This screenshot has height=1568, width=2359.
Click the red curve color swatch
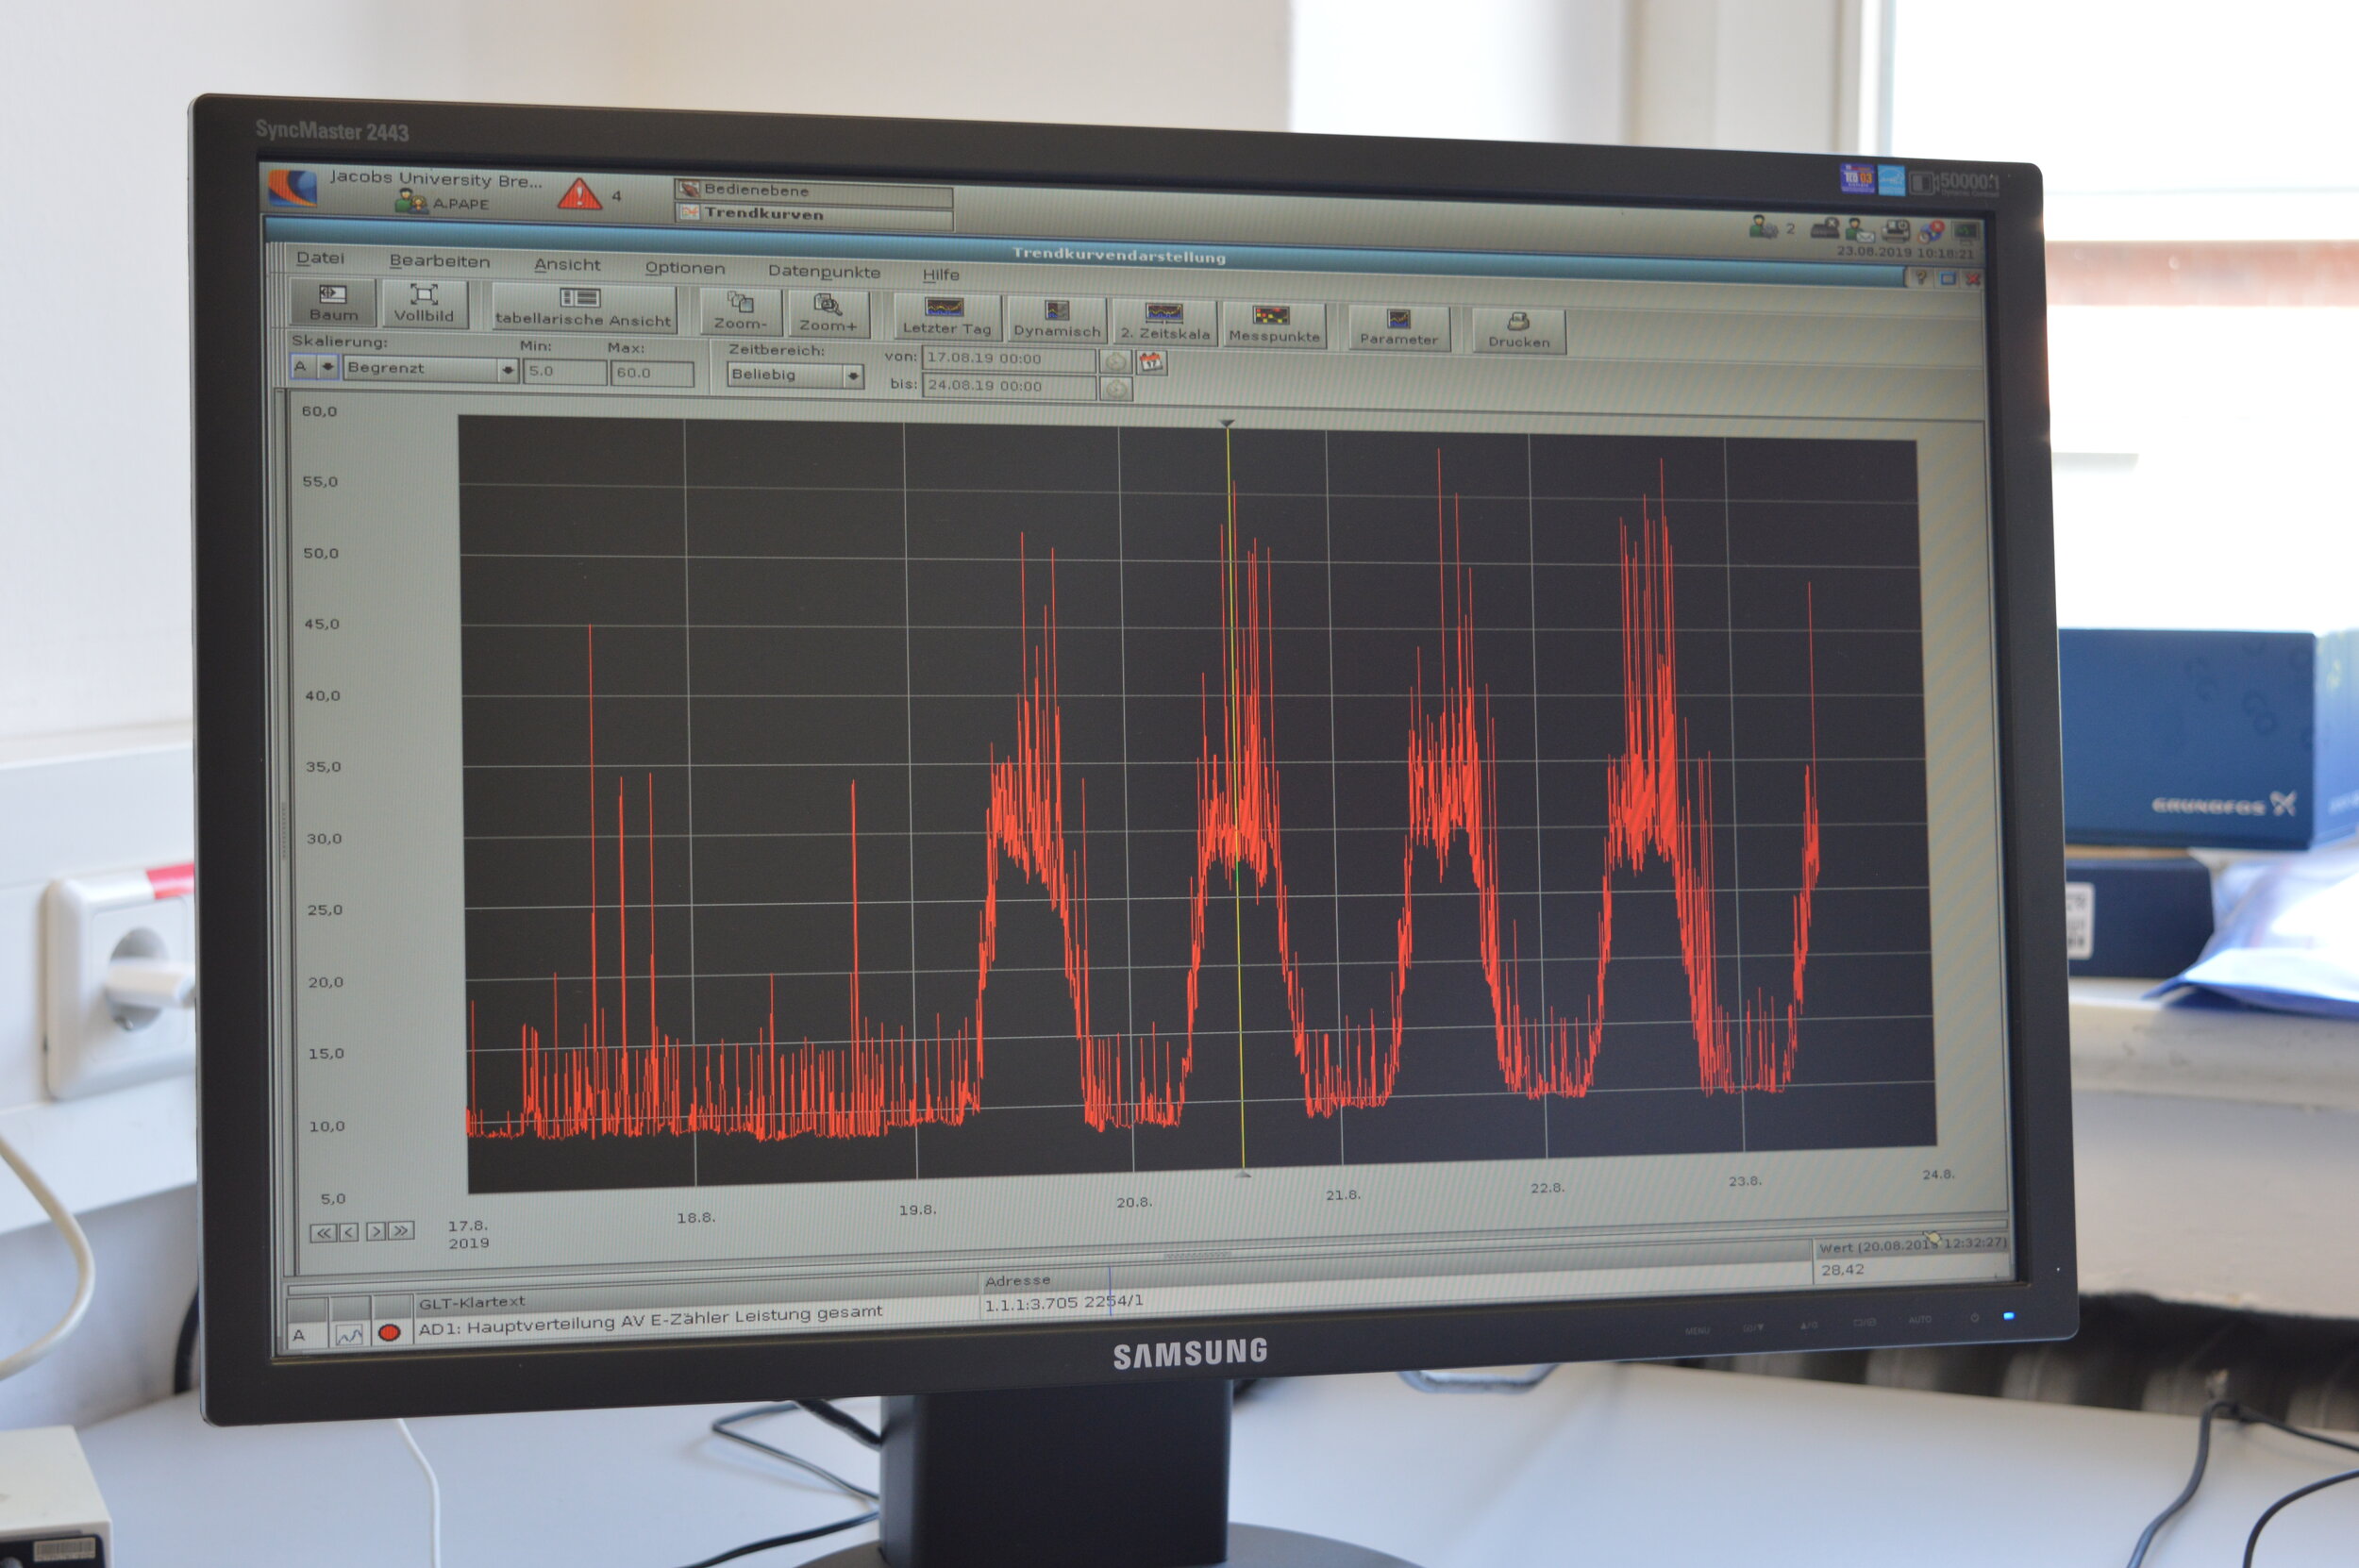[x=389, y=1333]
